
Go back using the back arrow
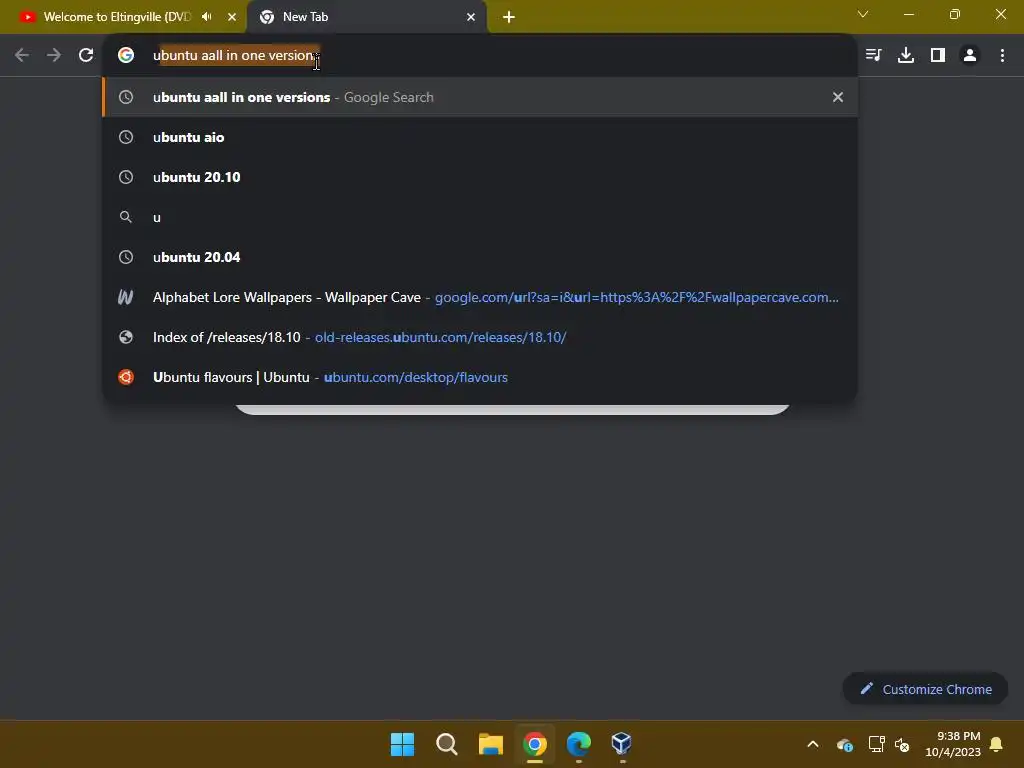[22, 55]
